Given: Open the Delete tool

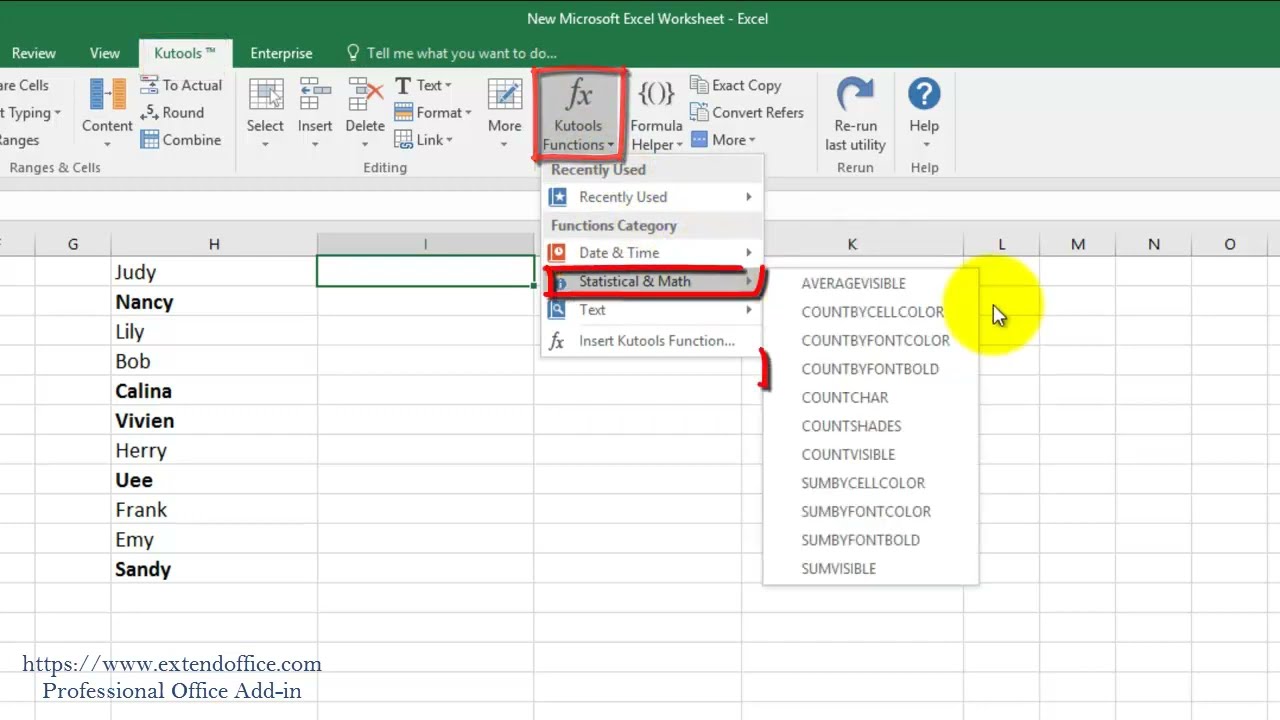Looking at the screenshot, I should pyautogui.click(x=365, y=114).
